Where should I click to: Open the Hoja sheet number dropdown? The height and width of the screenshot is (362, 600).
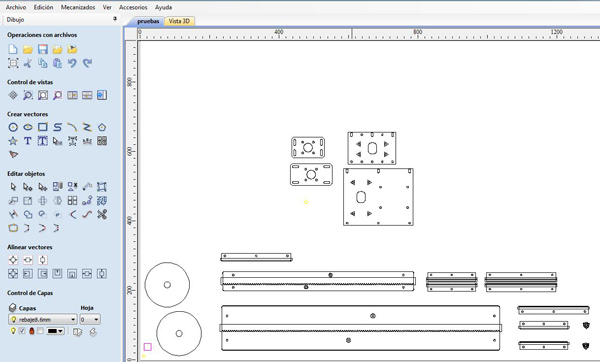(90, 320)
